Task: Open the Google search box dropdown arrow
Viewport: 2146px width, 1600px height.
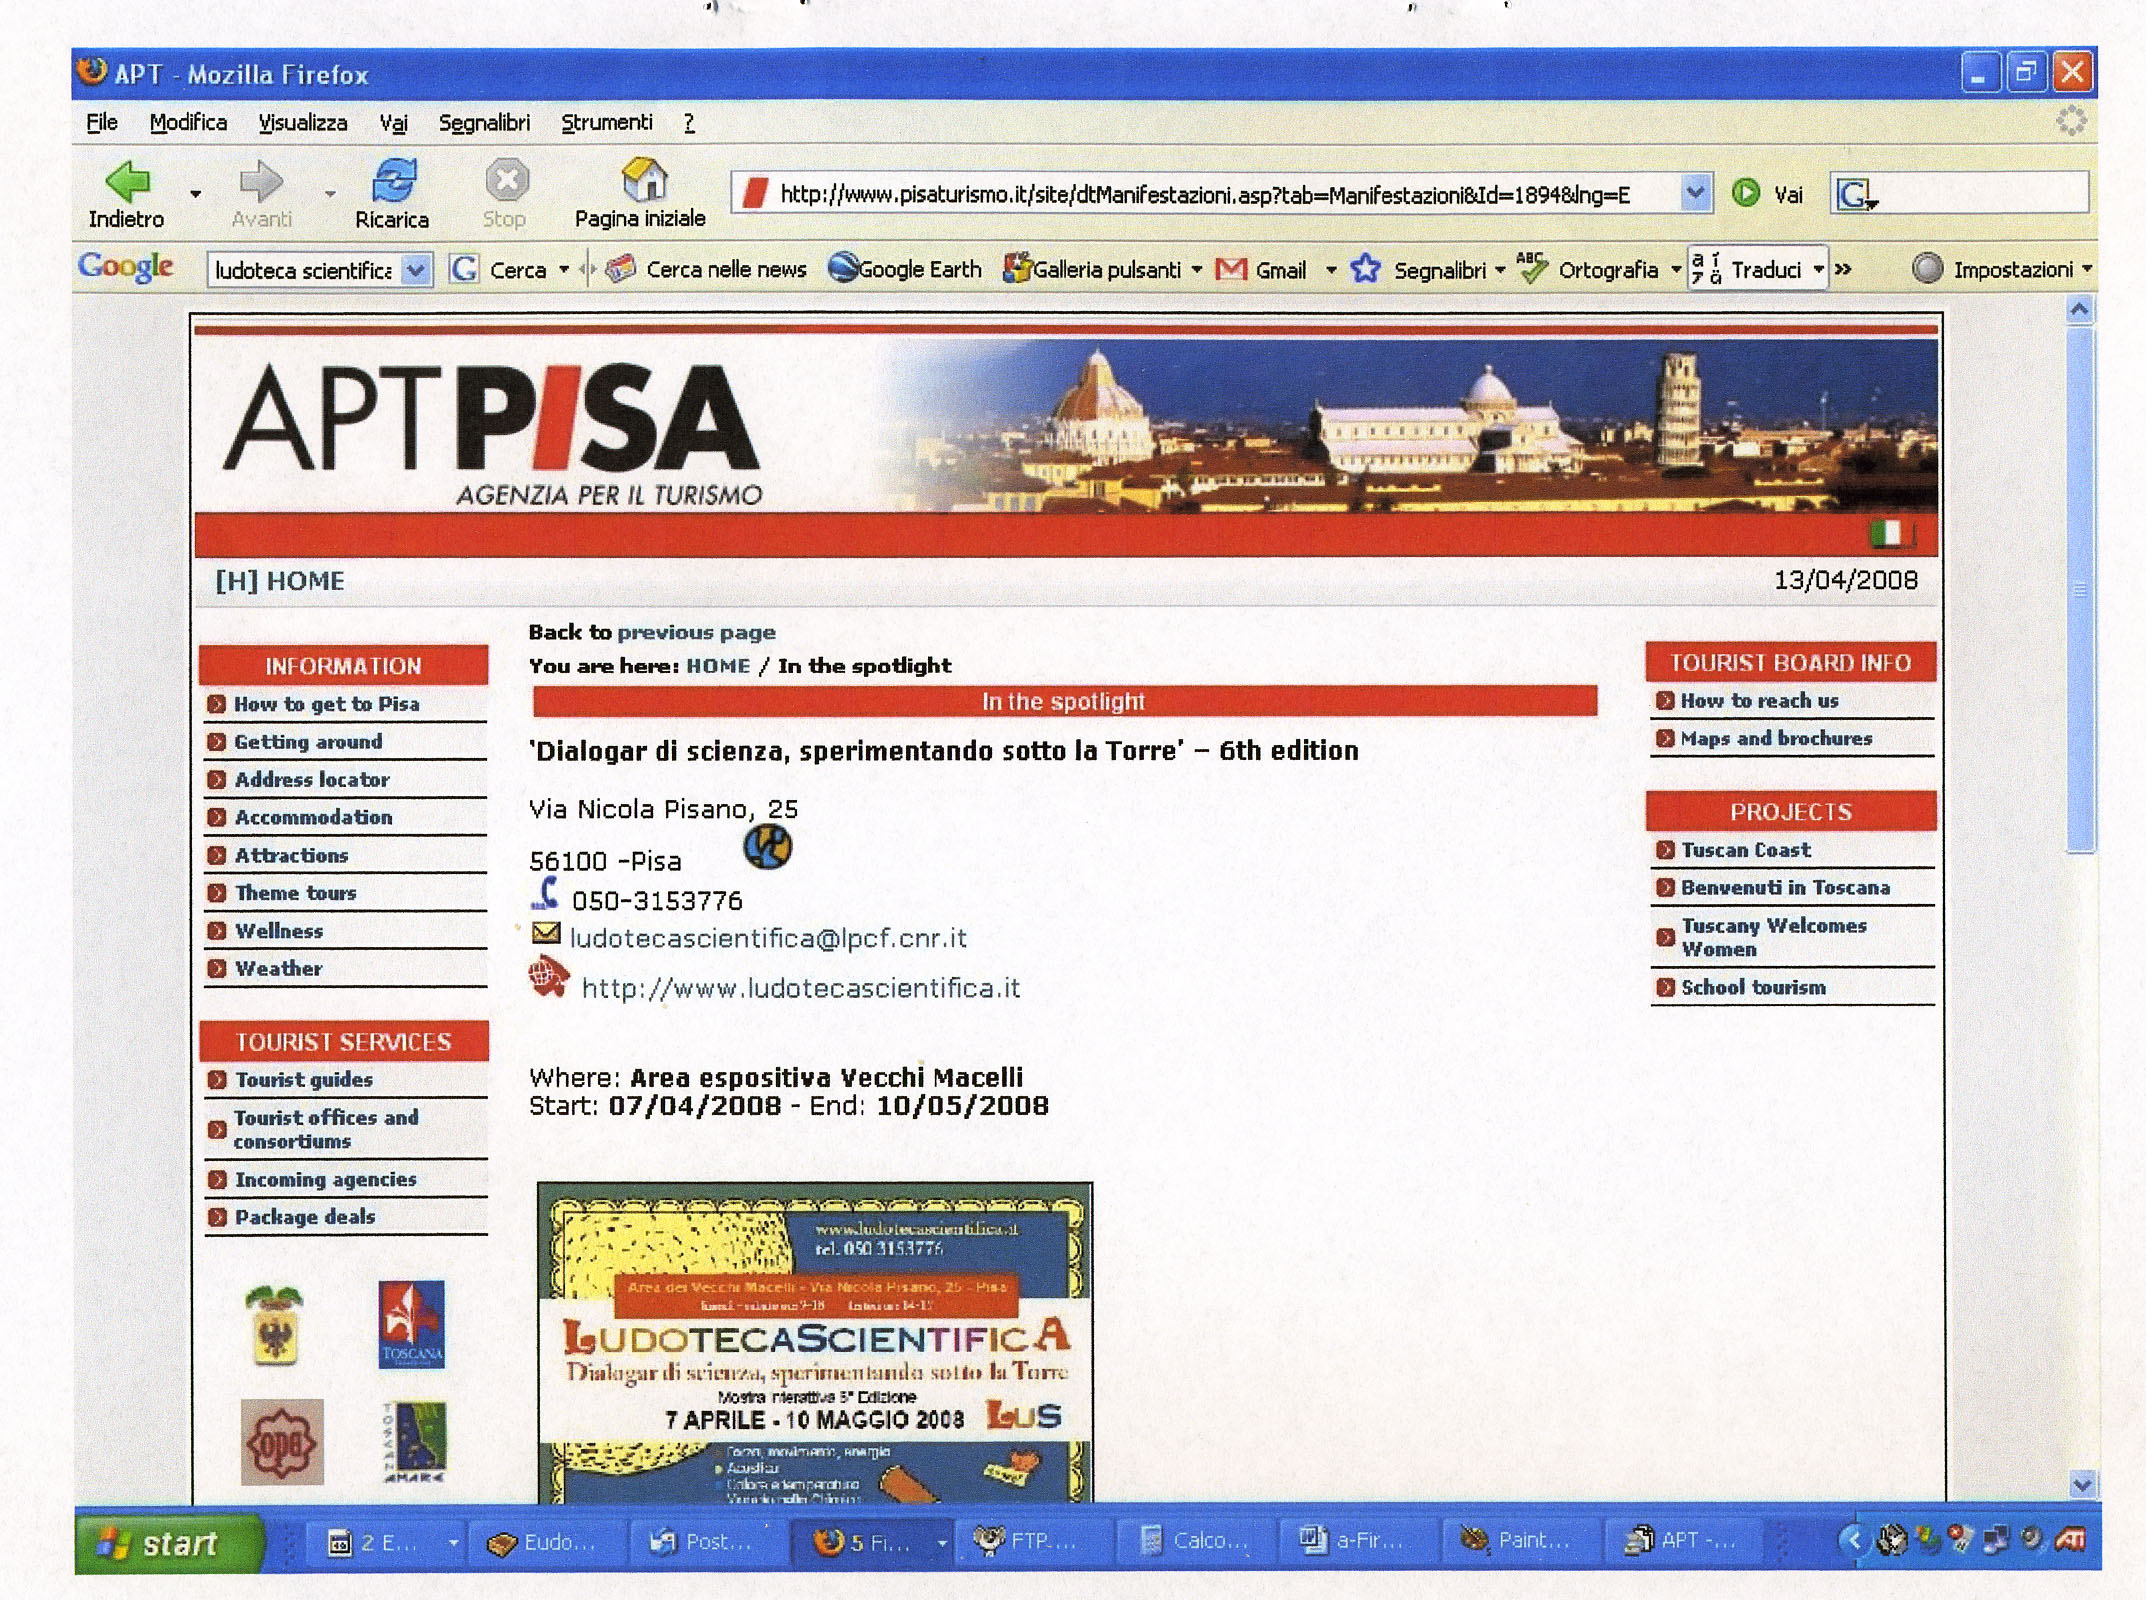Action: point(416,270)
